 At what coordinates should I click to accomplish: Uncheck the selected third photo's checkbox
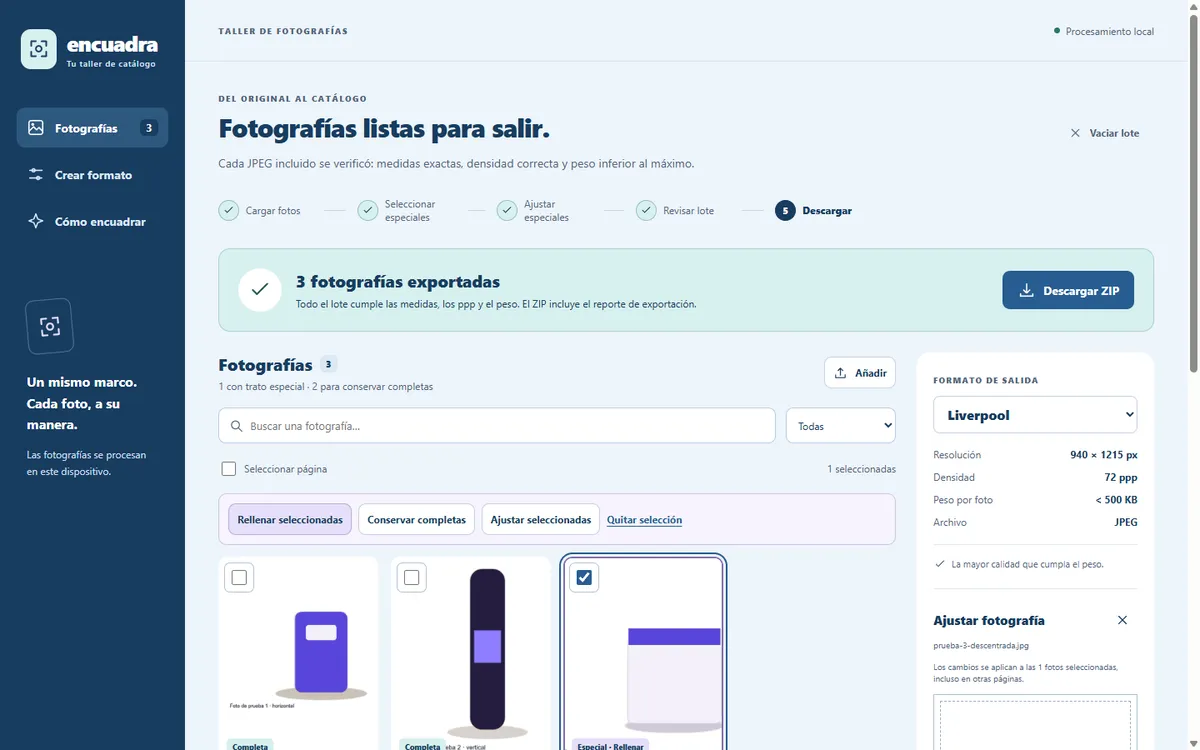click(584, 577)
